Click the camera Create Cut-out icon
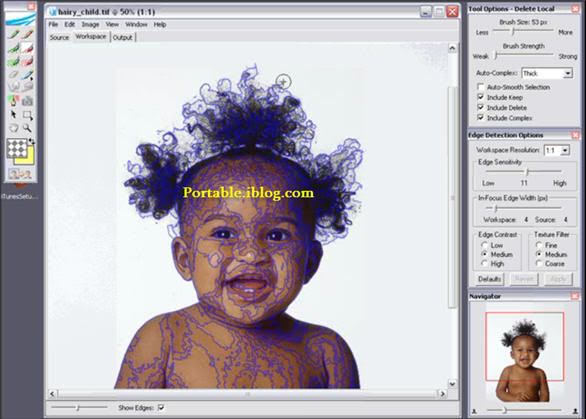This screenshot has height=419, width=586. pos(27,101)
